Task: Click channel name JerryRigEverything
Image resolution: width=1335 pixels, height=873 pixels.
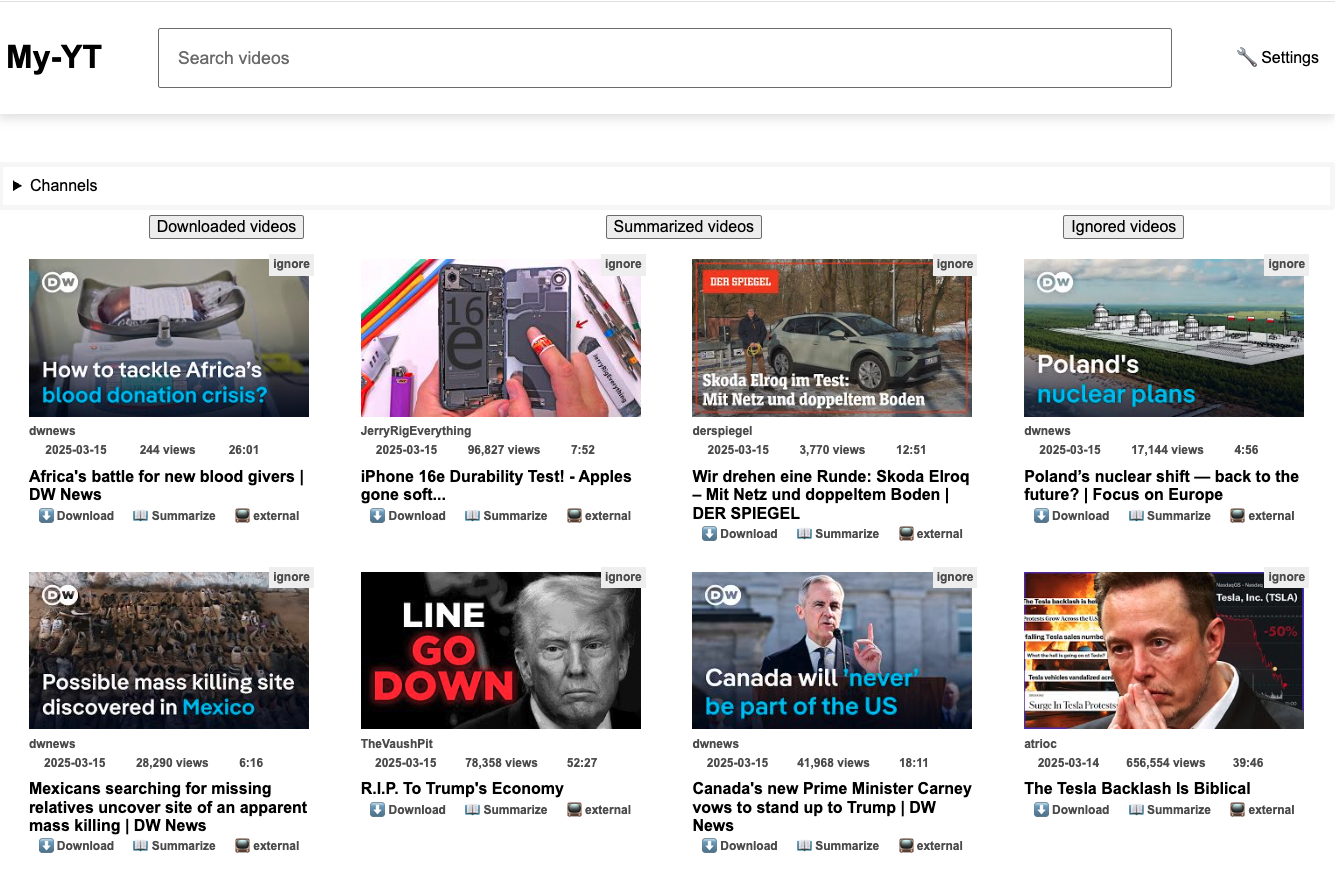Action: point(416,431)
